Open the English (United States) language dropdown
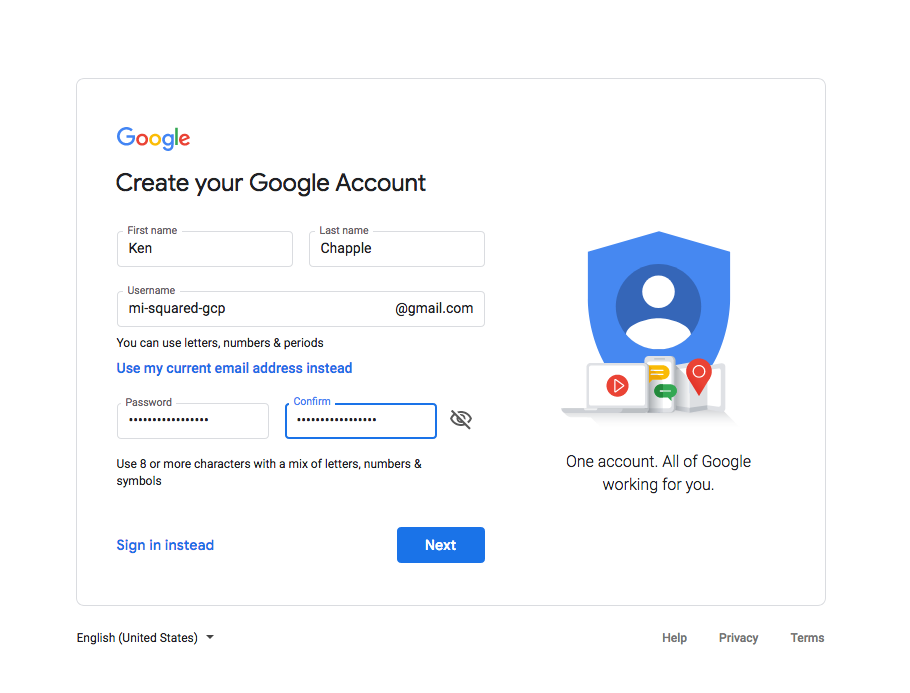Screen dimensions: 910x693 point(145,637)
